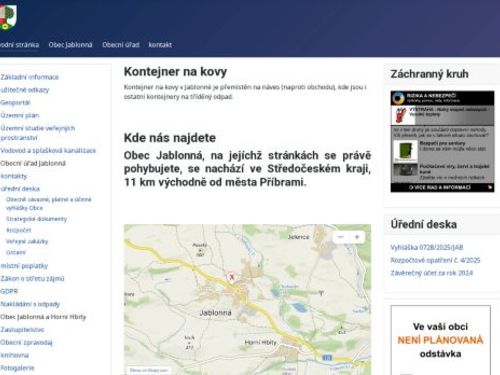500x375 pixels.
Task: Click the Úřední deska widget heading
Action: coord(424,224)
